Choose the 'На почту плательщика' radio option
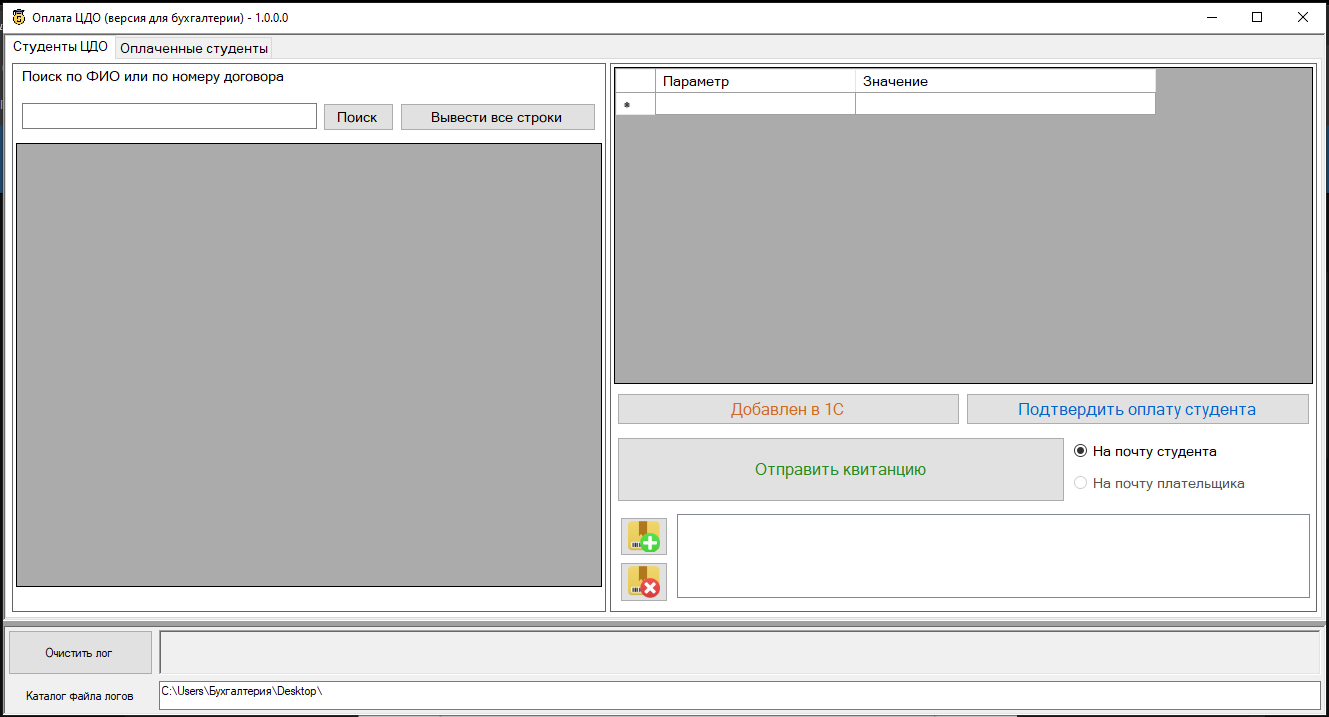The image size is (1329, 717). tap(1080, 483)
